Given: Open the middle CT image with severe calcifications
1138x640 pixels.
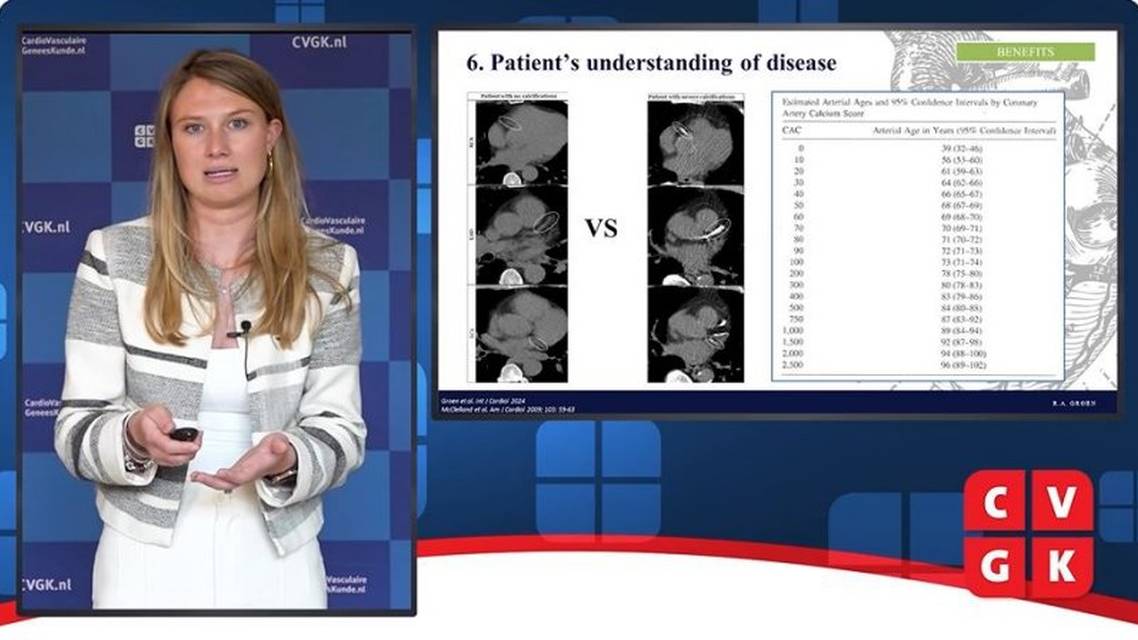Looking at the screenshot, I should click(x=695, y=237).
